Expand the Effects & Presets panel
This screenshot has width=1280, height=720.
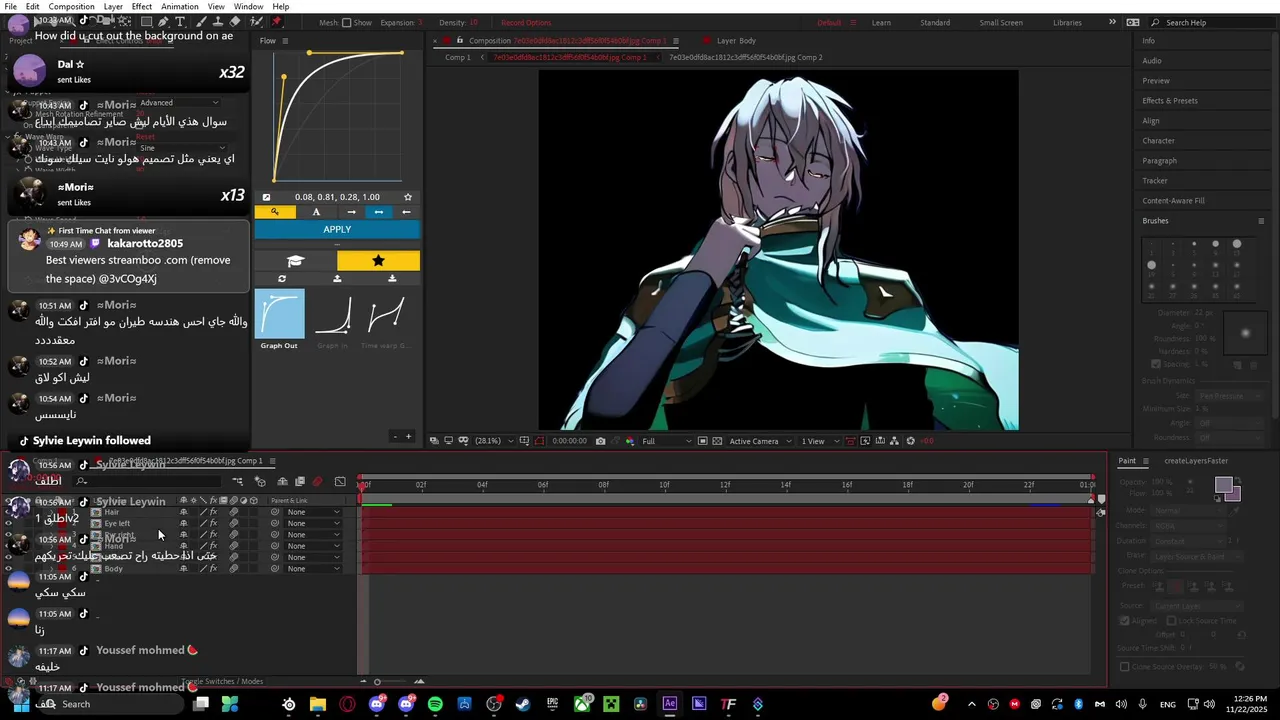(x=1170, y=101)
